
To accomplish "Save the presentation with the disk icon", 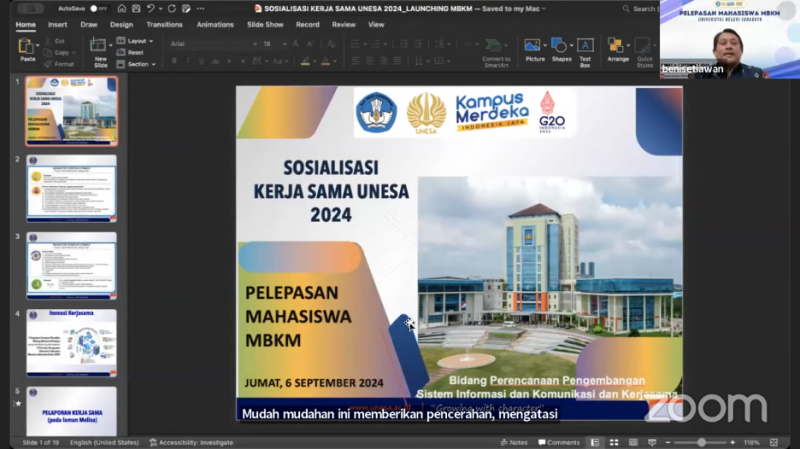I will 136,9.
